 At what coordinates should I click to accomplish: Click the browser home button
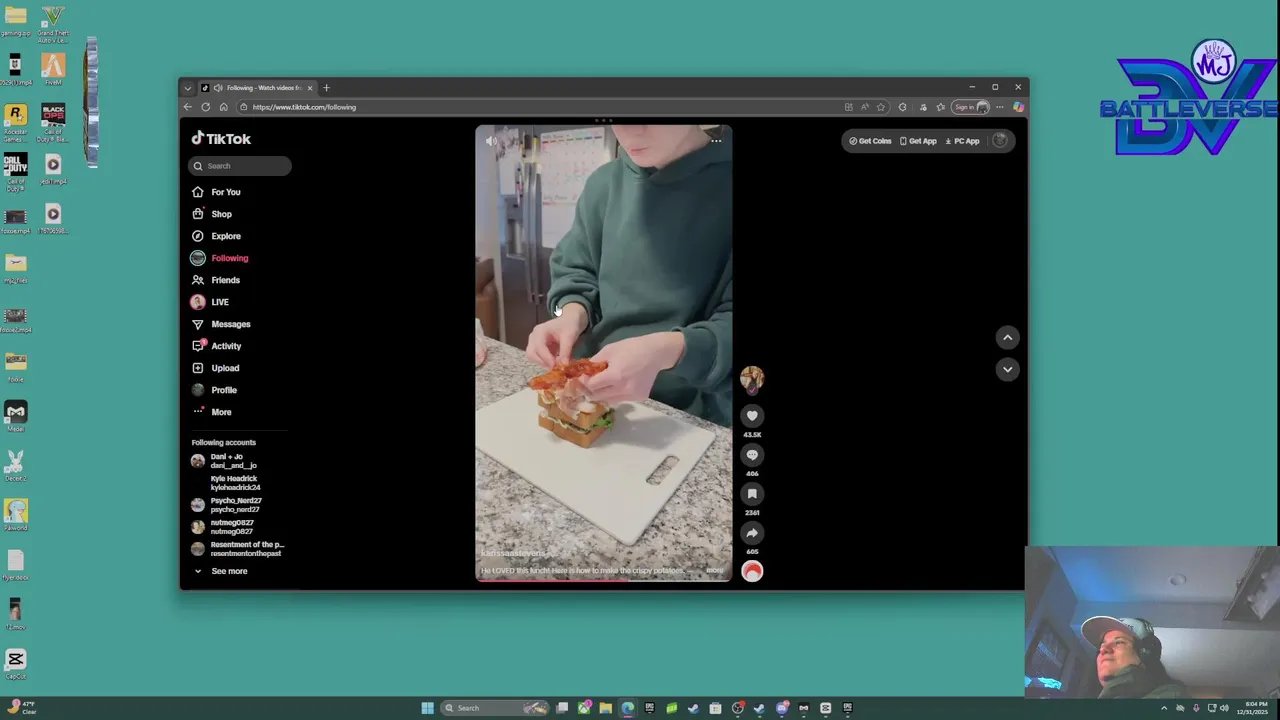[x=223, y=107]
